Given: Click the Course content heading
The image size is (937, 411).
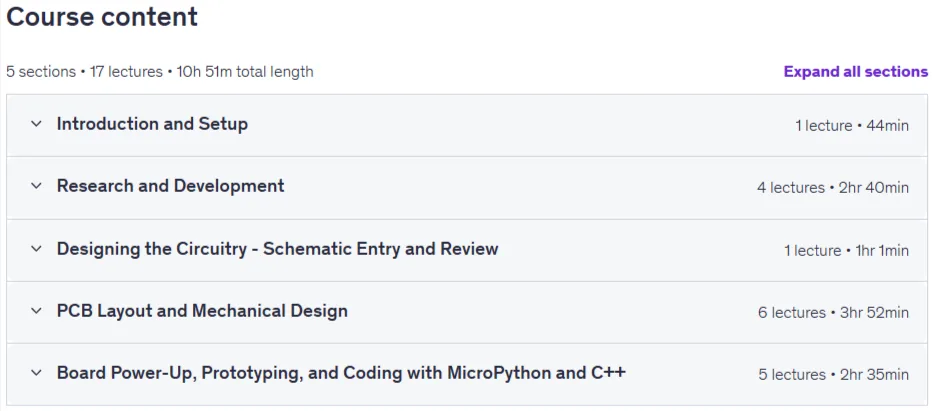Looking at the screenshot, I should pyautogui.click(x=102, y=17).
